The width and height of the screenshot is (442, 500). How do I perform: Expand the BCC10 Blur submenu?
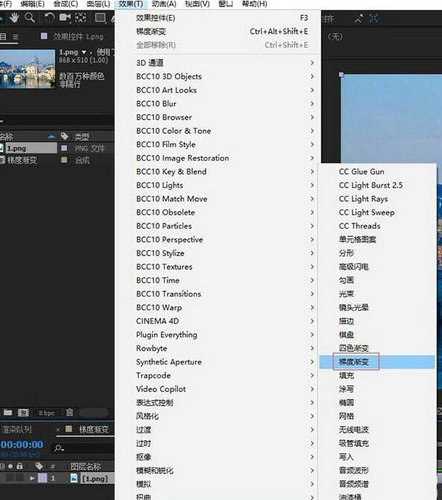tap(218, 104)
